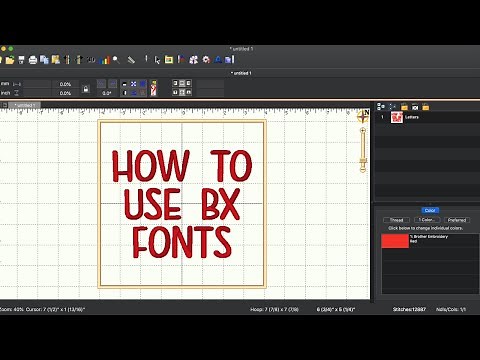Switch to the untitled 1 document tab
Viewport: 480px width, 360px height.
[x=25, y=105]
